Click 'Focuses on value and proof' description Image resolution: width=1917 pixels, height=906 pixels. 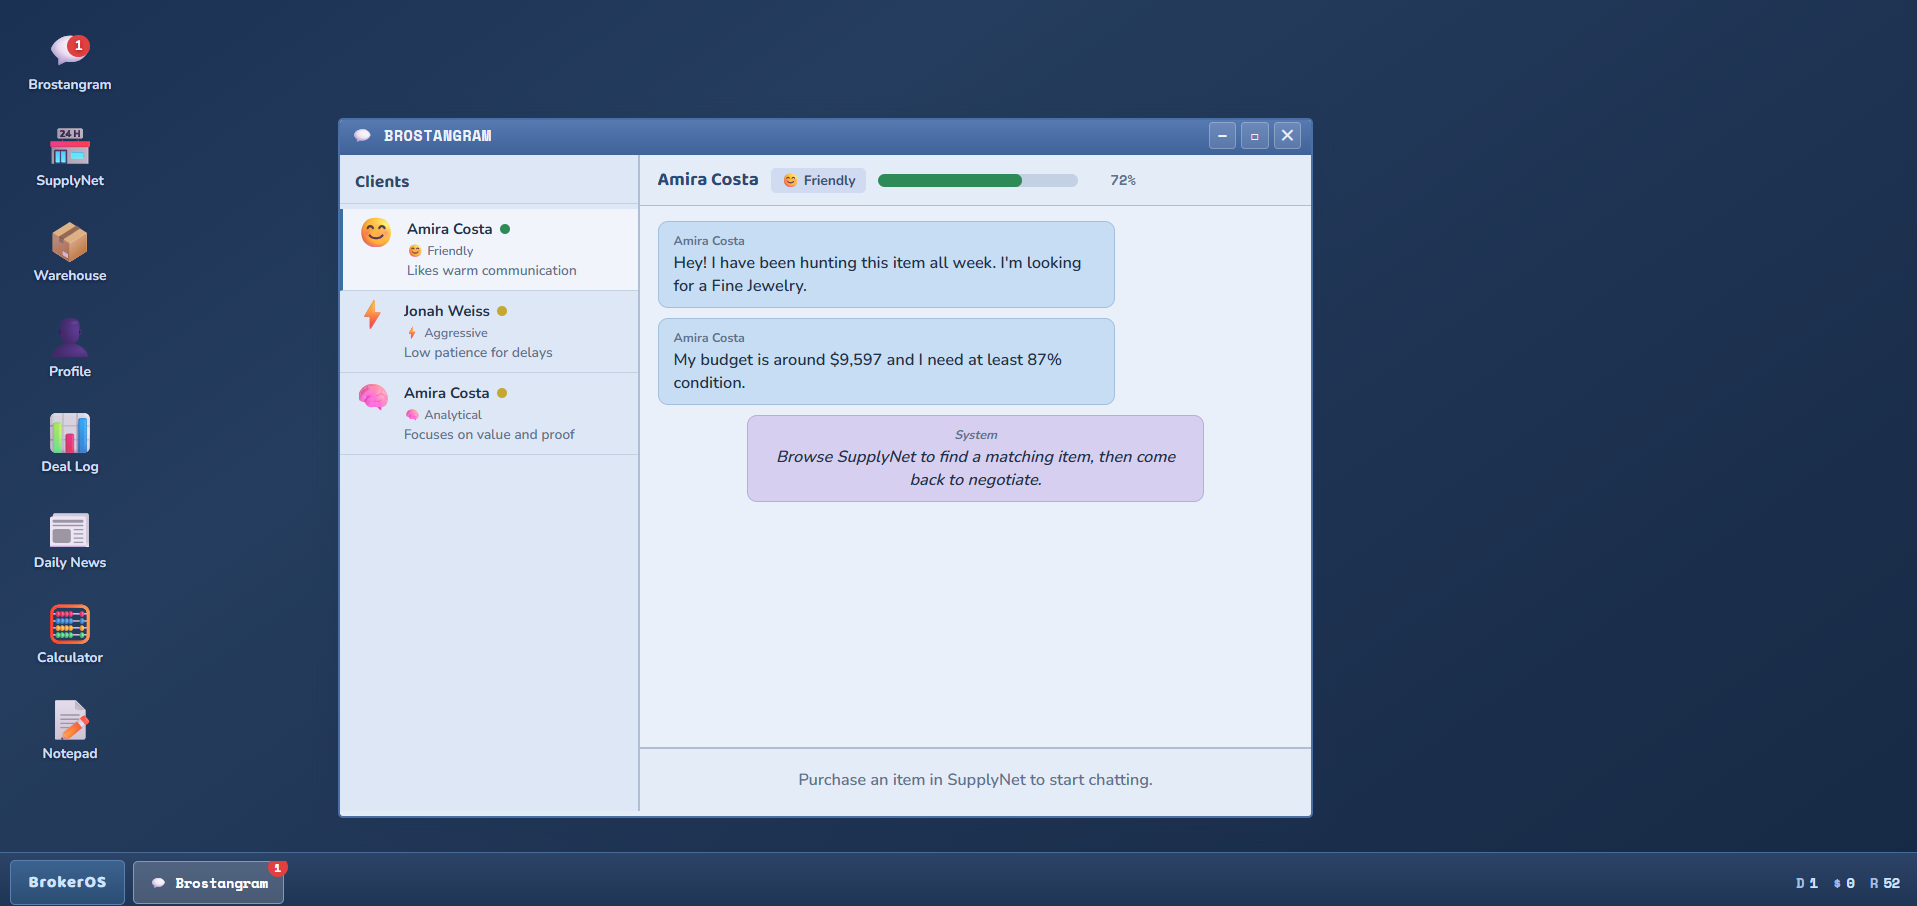[x=489, y=435]
